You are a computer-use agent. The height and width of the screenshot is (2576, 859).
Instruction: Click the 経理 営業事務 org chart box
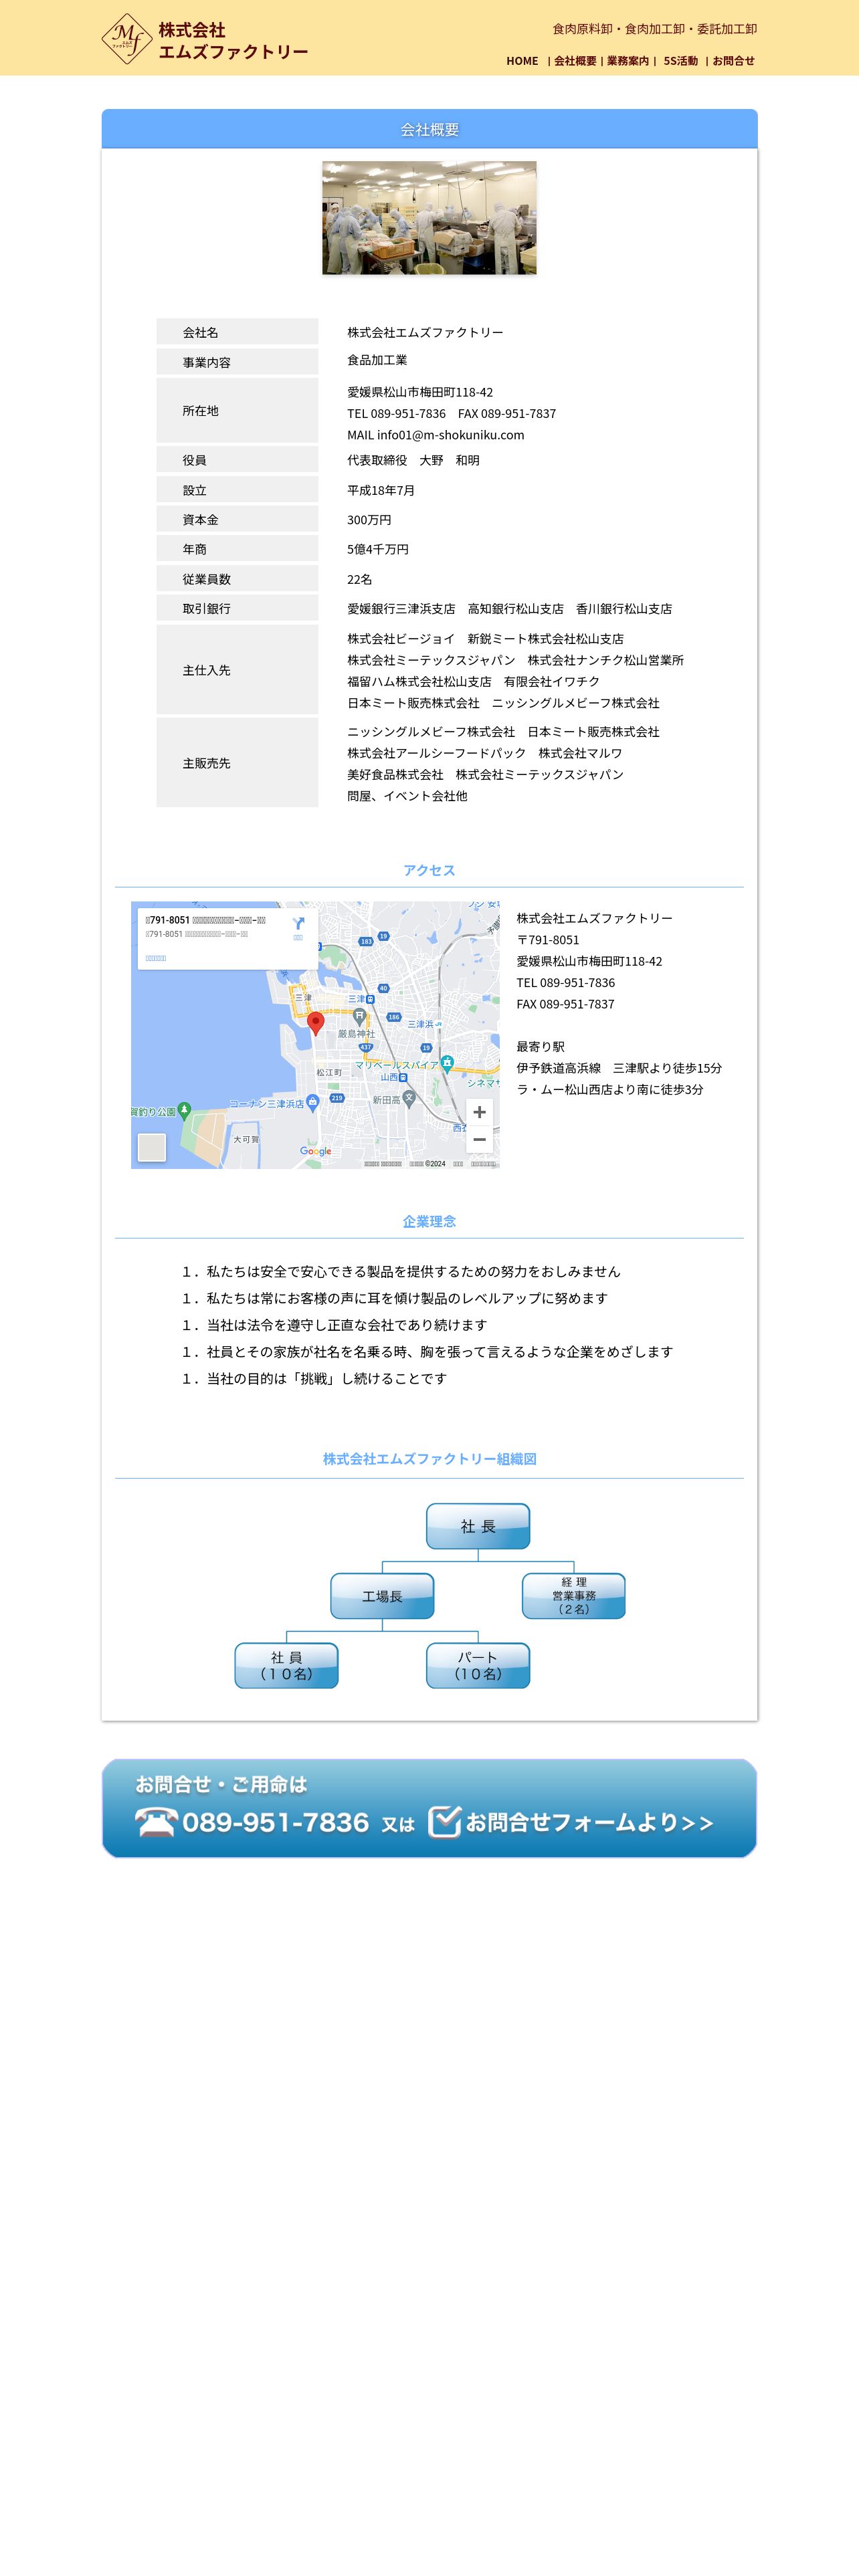click(x=574, y=1596)
